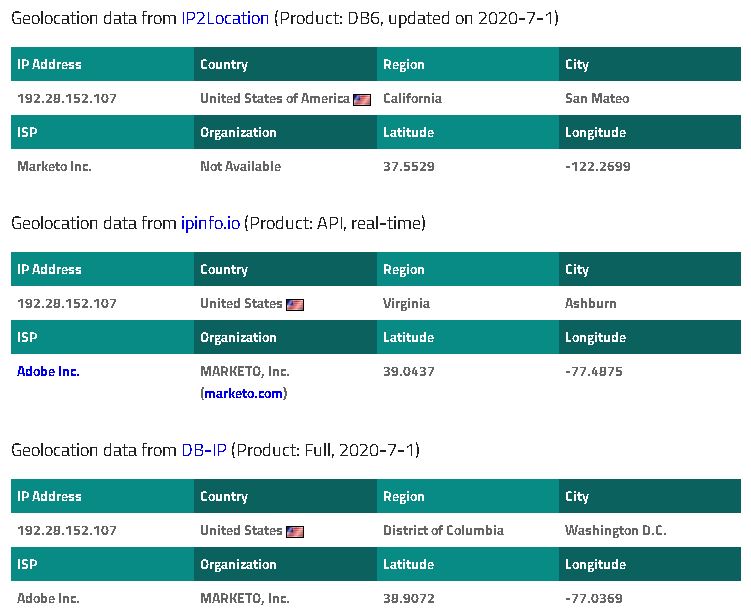Select the latitude value 39.0437
Viewport: 751px width, 614px height.
pyautogui.click(x=408, y=371)
